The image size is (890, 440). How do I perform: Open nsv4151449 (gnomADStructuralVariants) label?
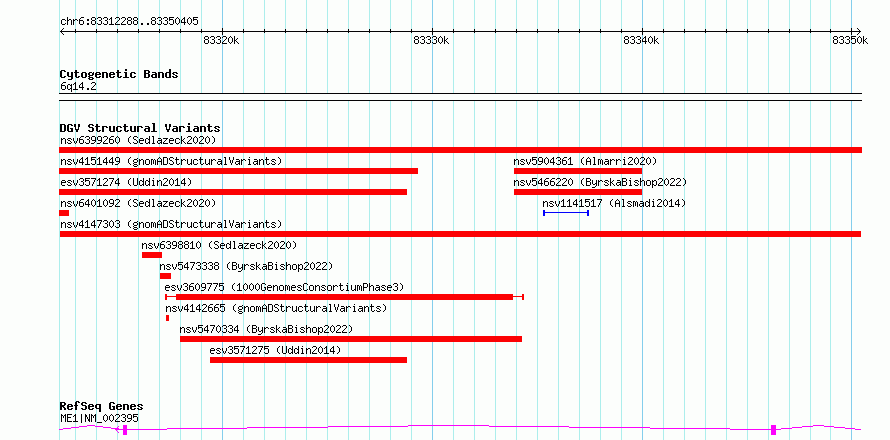[171, 161]
